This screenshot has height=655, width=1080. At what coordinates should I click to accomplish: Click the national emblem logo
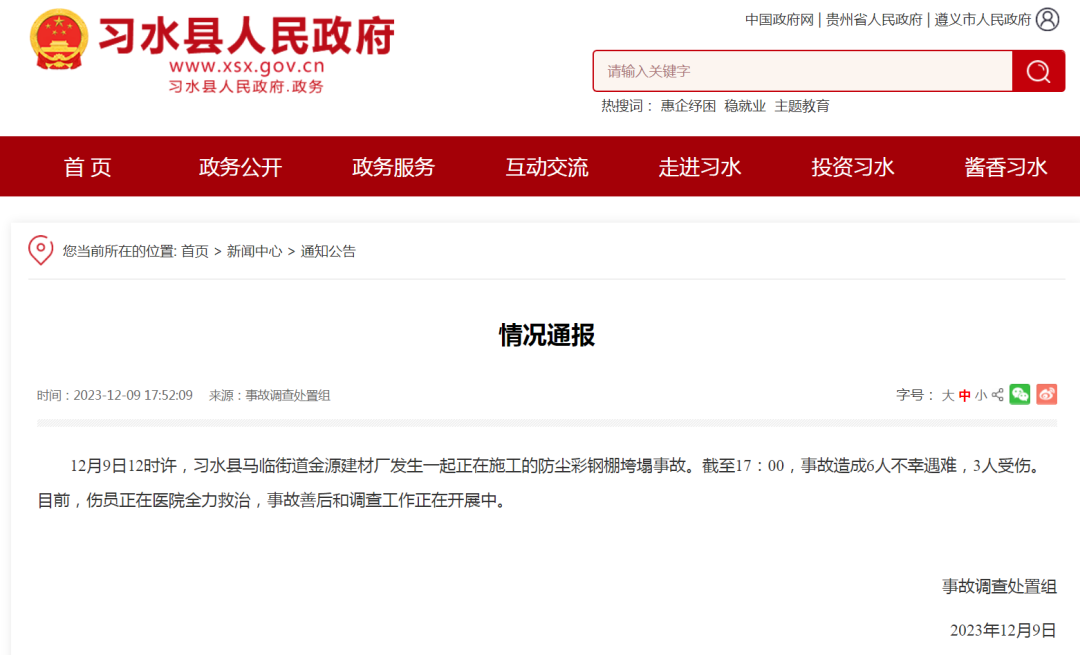59,40
